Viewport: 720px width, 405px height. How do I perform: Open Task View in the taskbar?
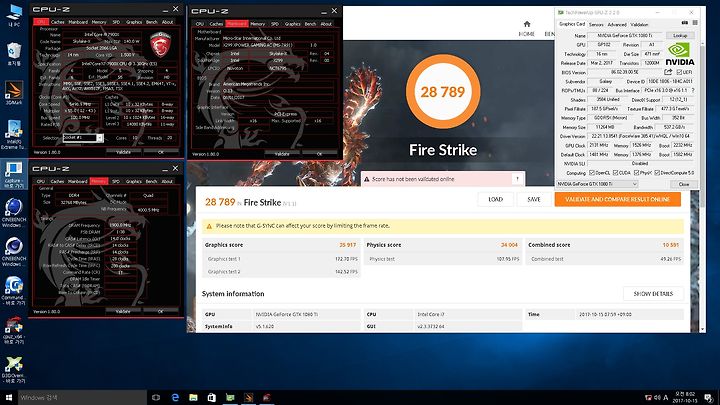pyautogui.click(x=156, y=397)
